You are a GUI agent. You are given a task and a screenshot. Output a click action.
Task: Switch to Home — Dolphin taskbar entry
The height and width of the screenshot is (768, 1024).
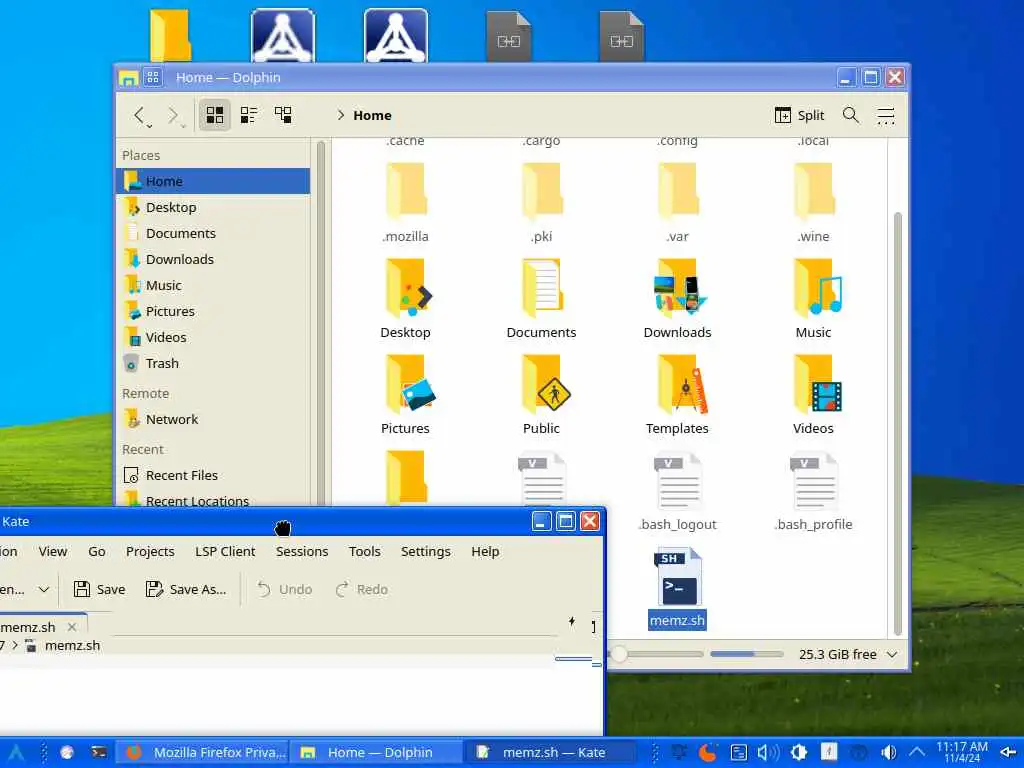(377, 752)
